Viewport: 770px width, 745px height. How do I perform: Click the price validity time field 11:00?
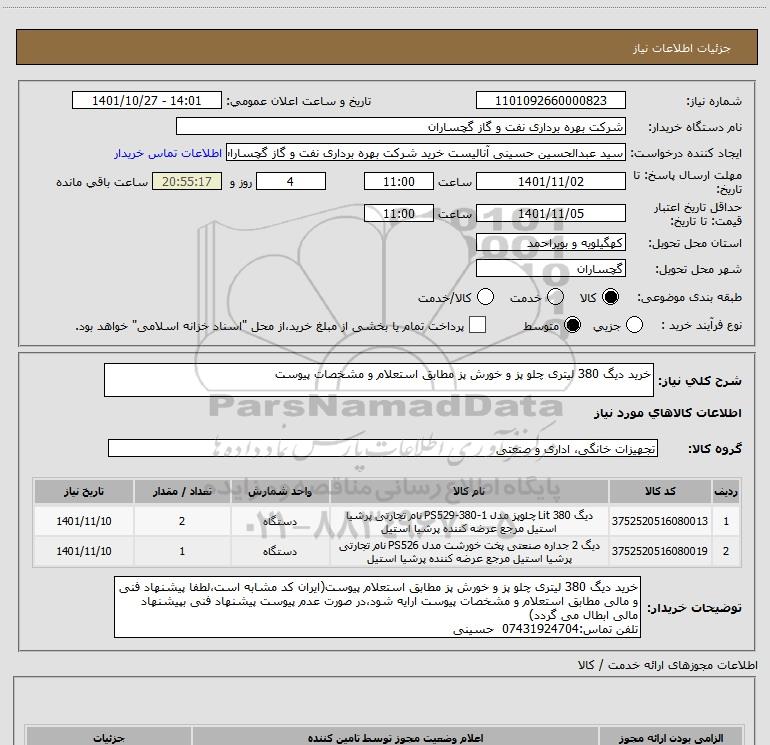tap(399, 214)
